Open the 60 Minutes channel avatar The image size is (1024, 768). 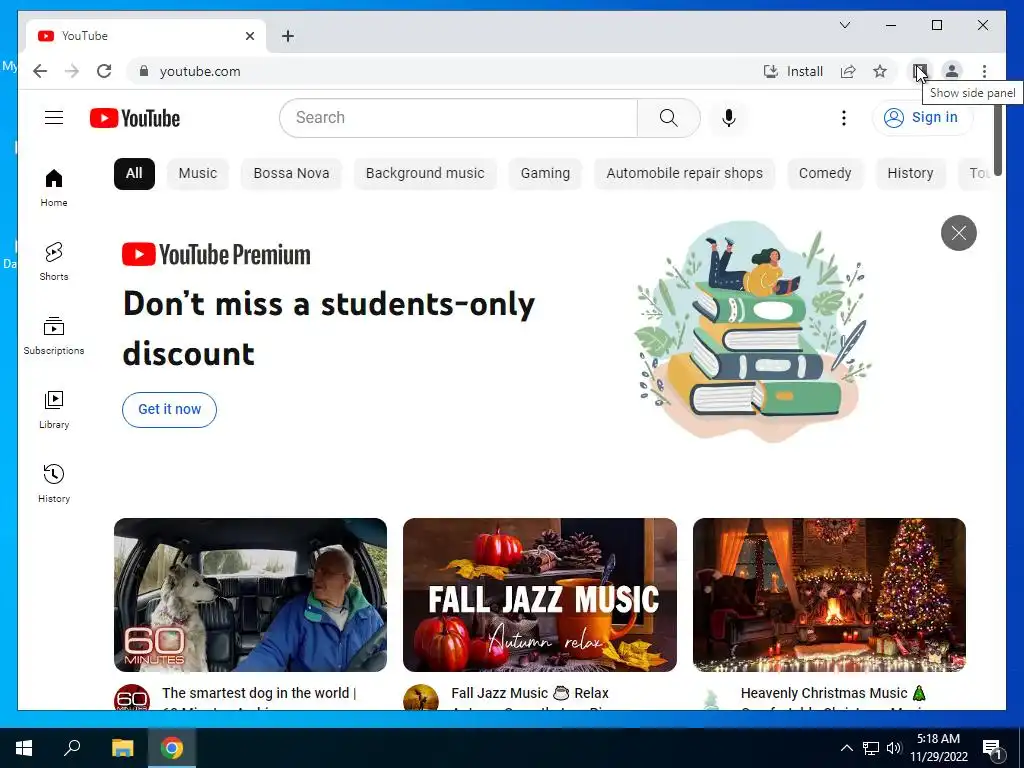pyautogui.click(x=132, y=697)
